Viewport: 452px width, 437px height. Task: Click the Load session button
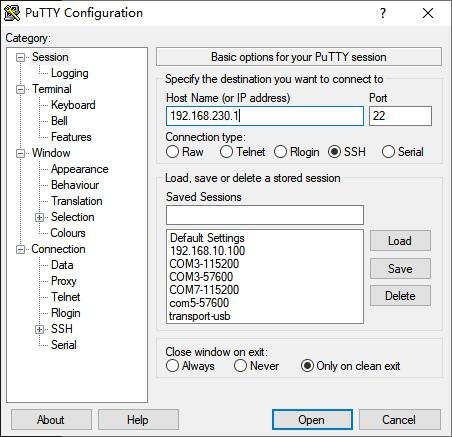(400, 240)
